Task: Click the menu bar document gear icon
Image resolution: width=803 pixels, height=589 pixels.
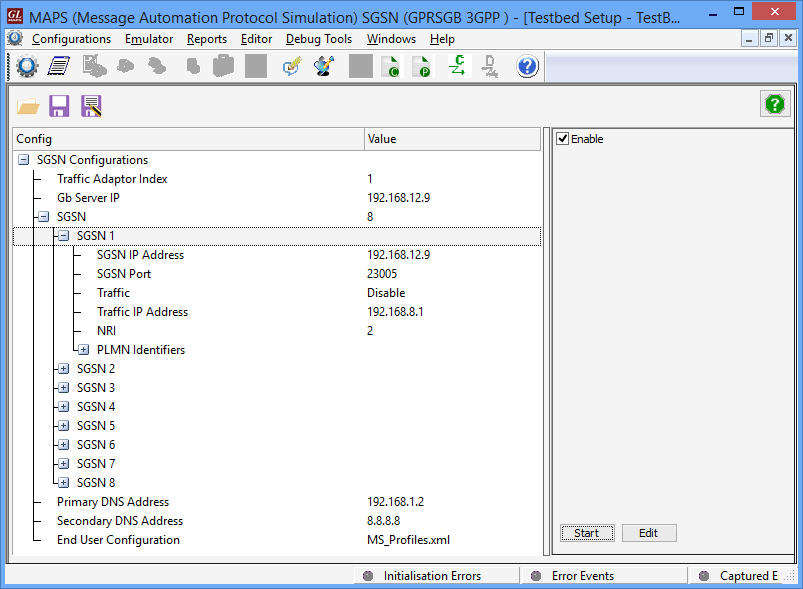Action: (15, 38)
